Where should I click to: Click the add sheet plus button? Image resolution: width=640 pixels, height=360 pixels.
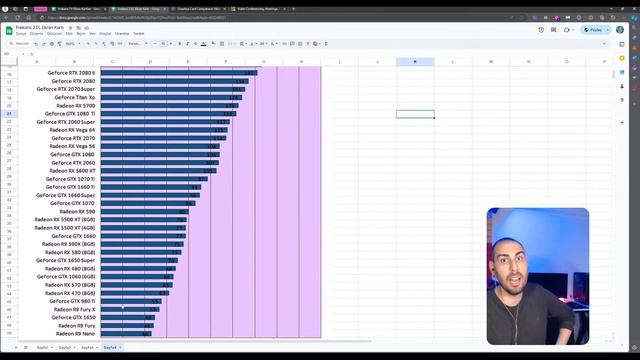coord(16,347)
